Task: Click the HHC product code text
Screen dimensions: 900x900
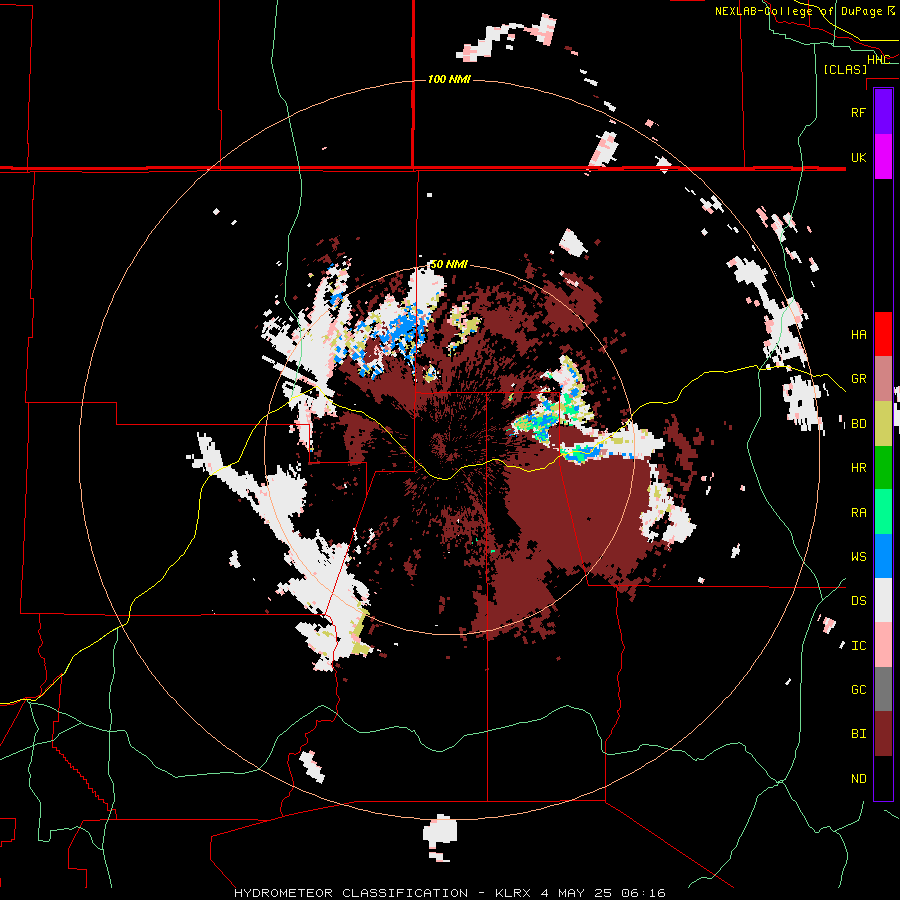Action: point(878,60)
